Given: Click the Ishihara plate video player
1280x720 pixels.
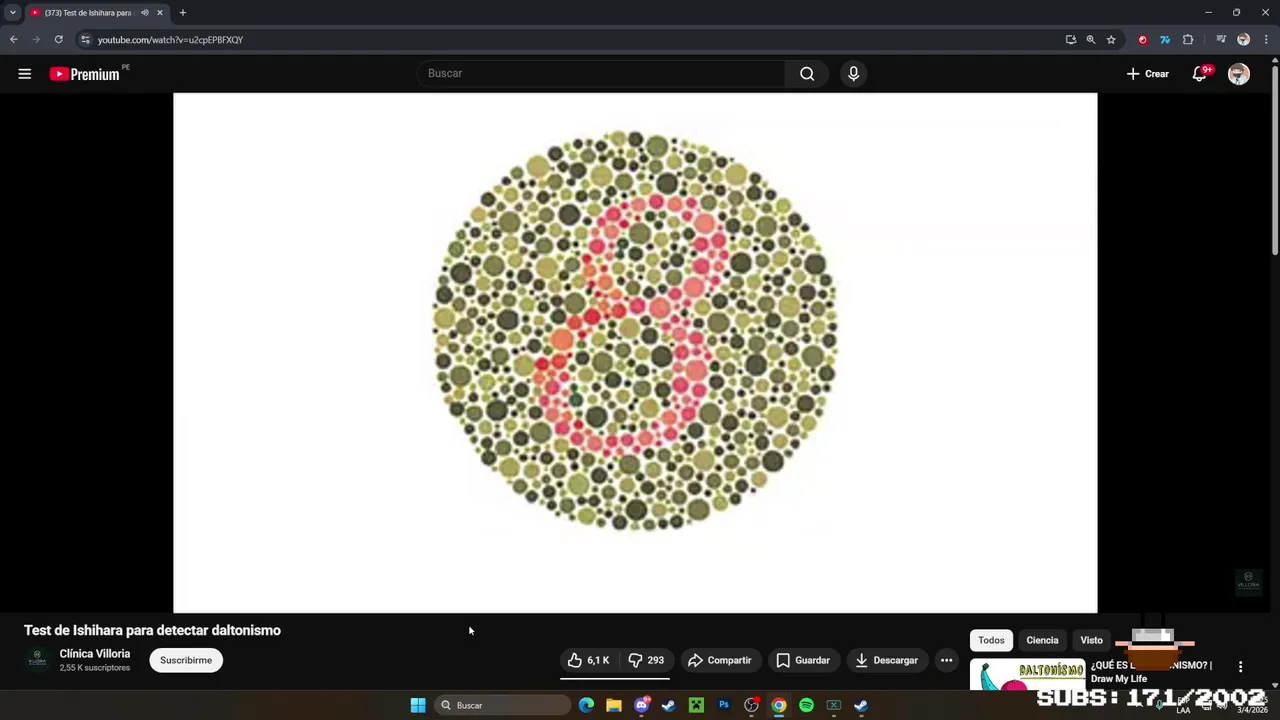Looking at the screenshot, I should pos(635,352).
